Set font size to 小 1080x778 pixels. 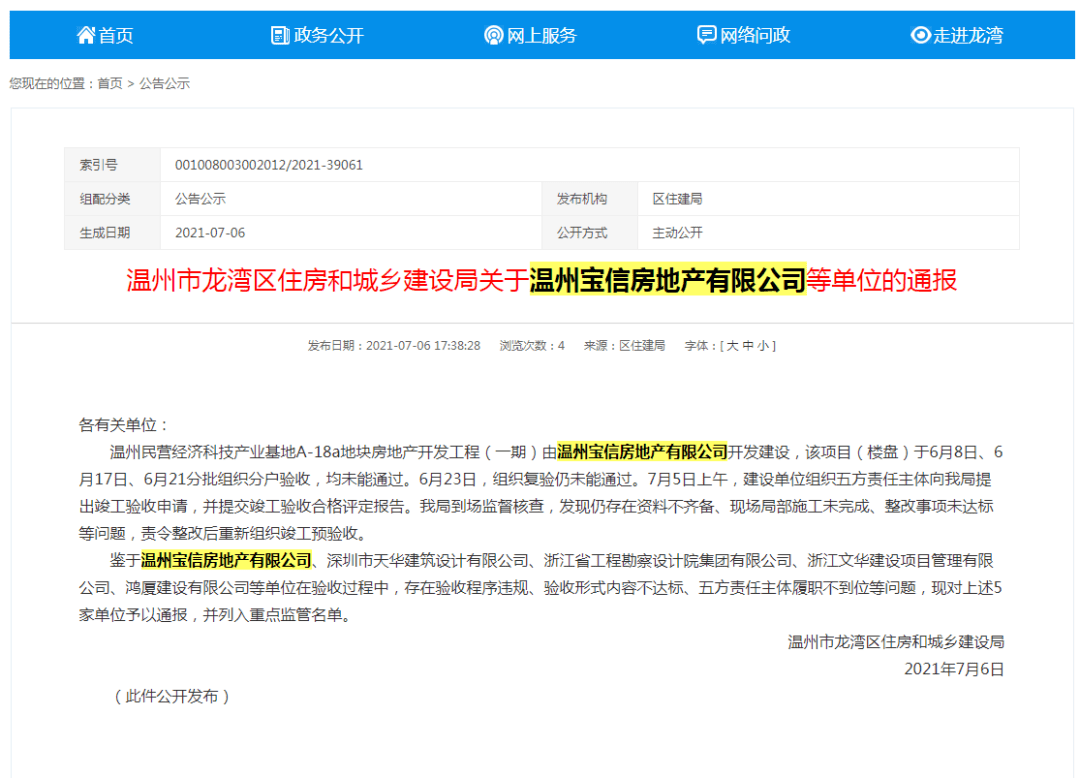[762, 346]
